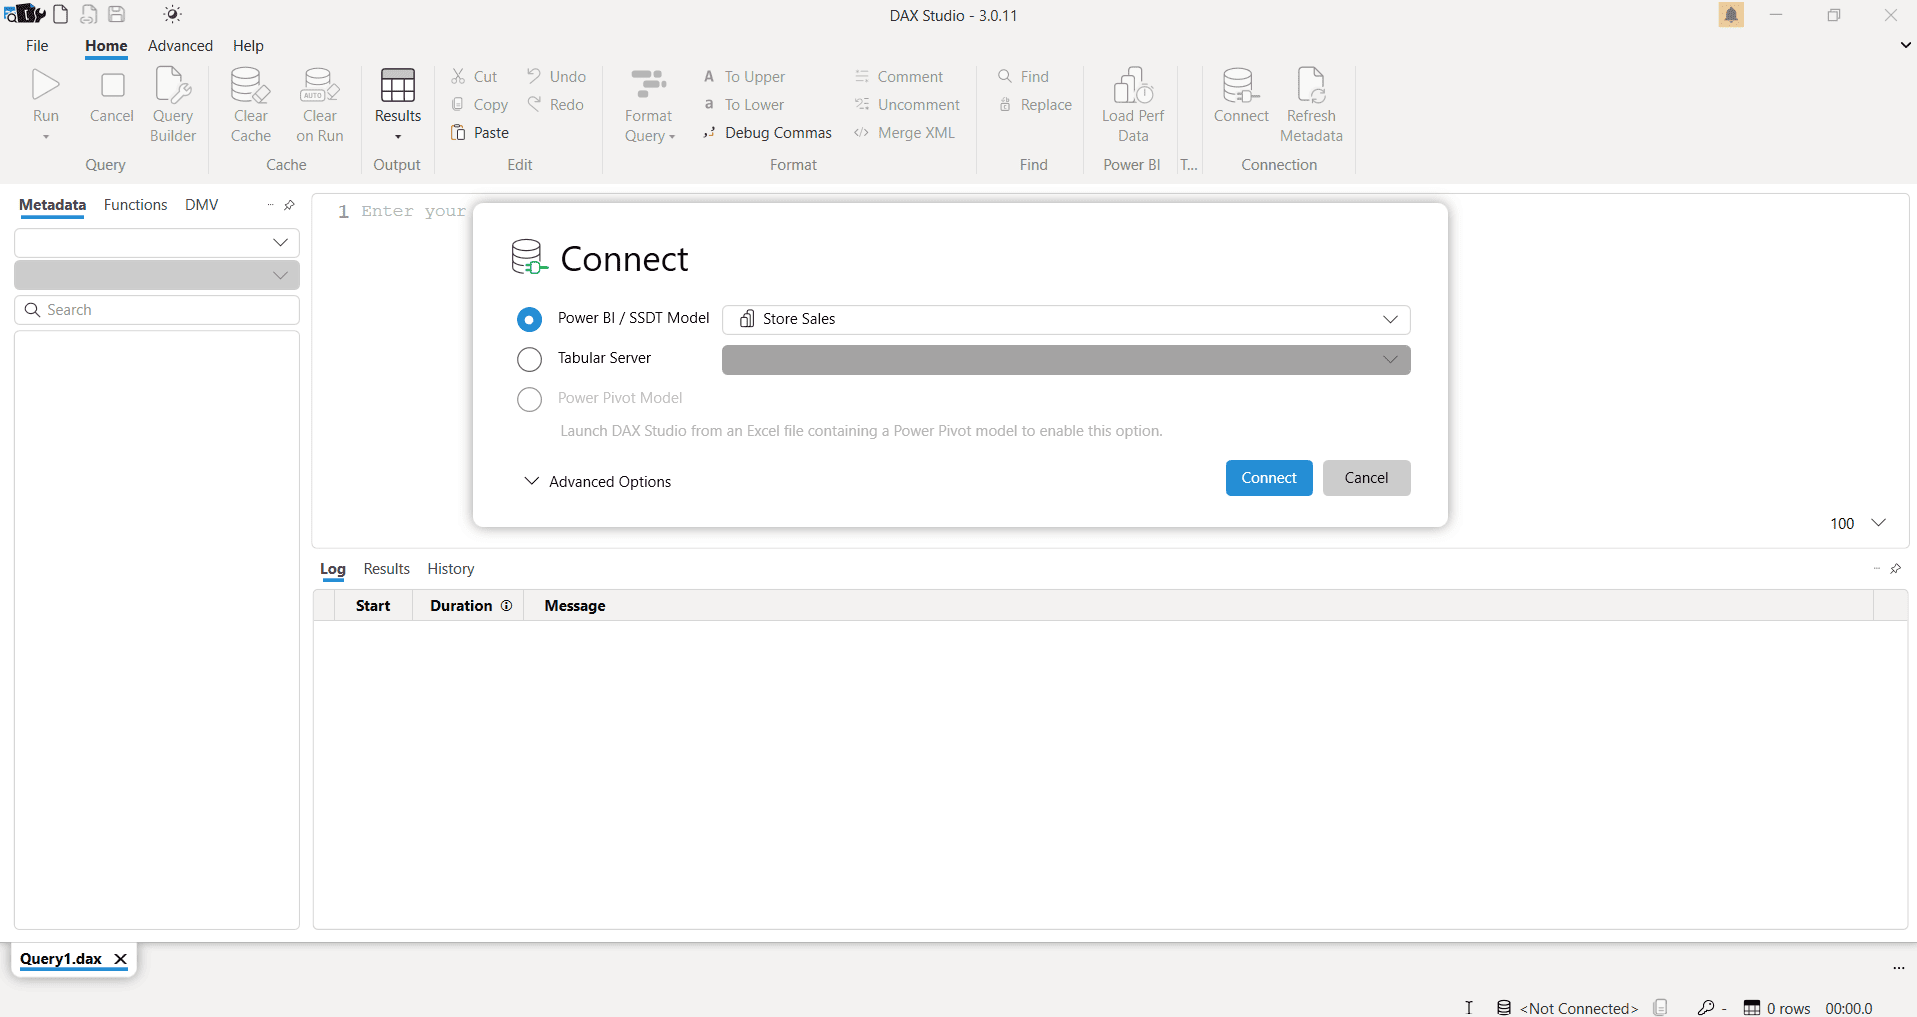Click the new document icon in title bar
The width and height of the screenshot is (1917, 1017).
point(61,15)
